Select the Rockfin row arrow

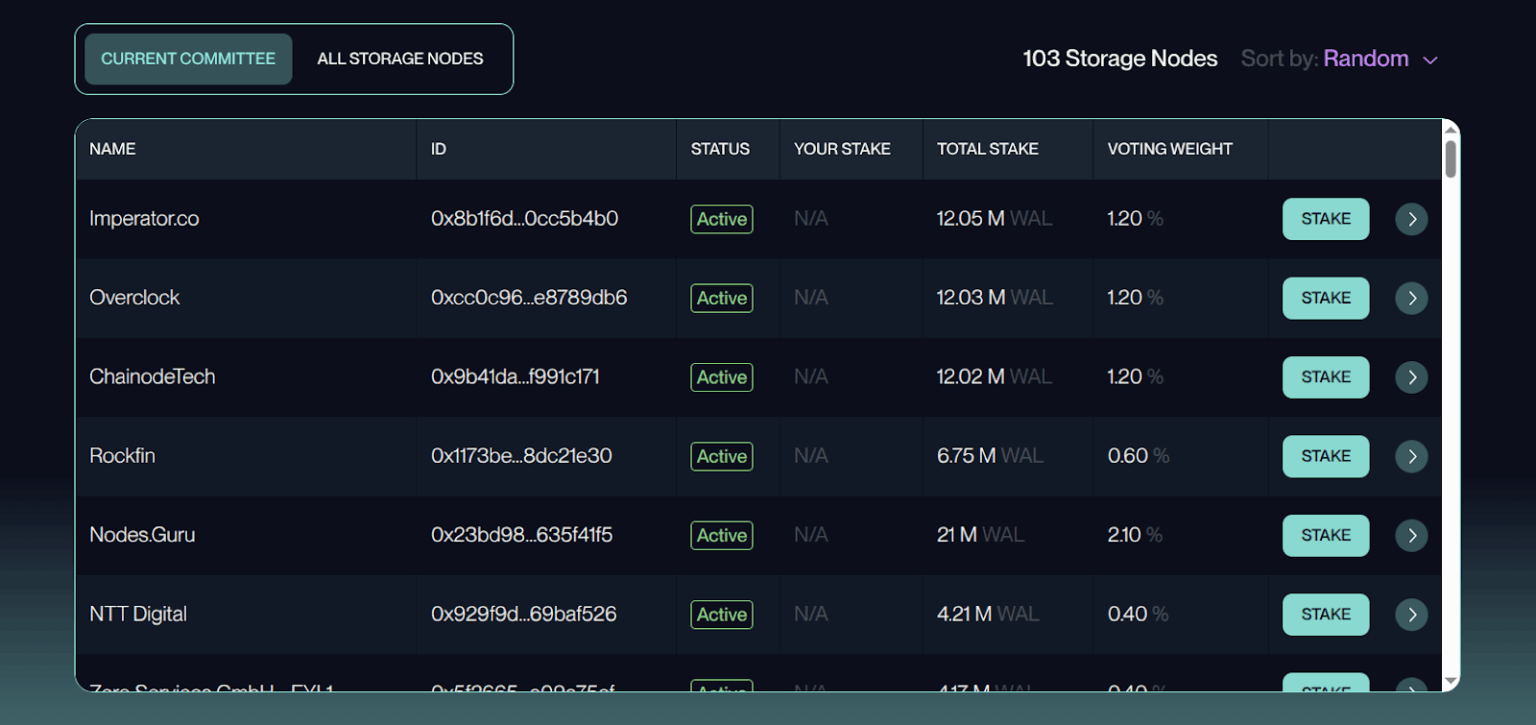pyautogui.click(x=1411, y=456)
